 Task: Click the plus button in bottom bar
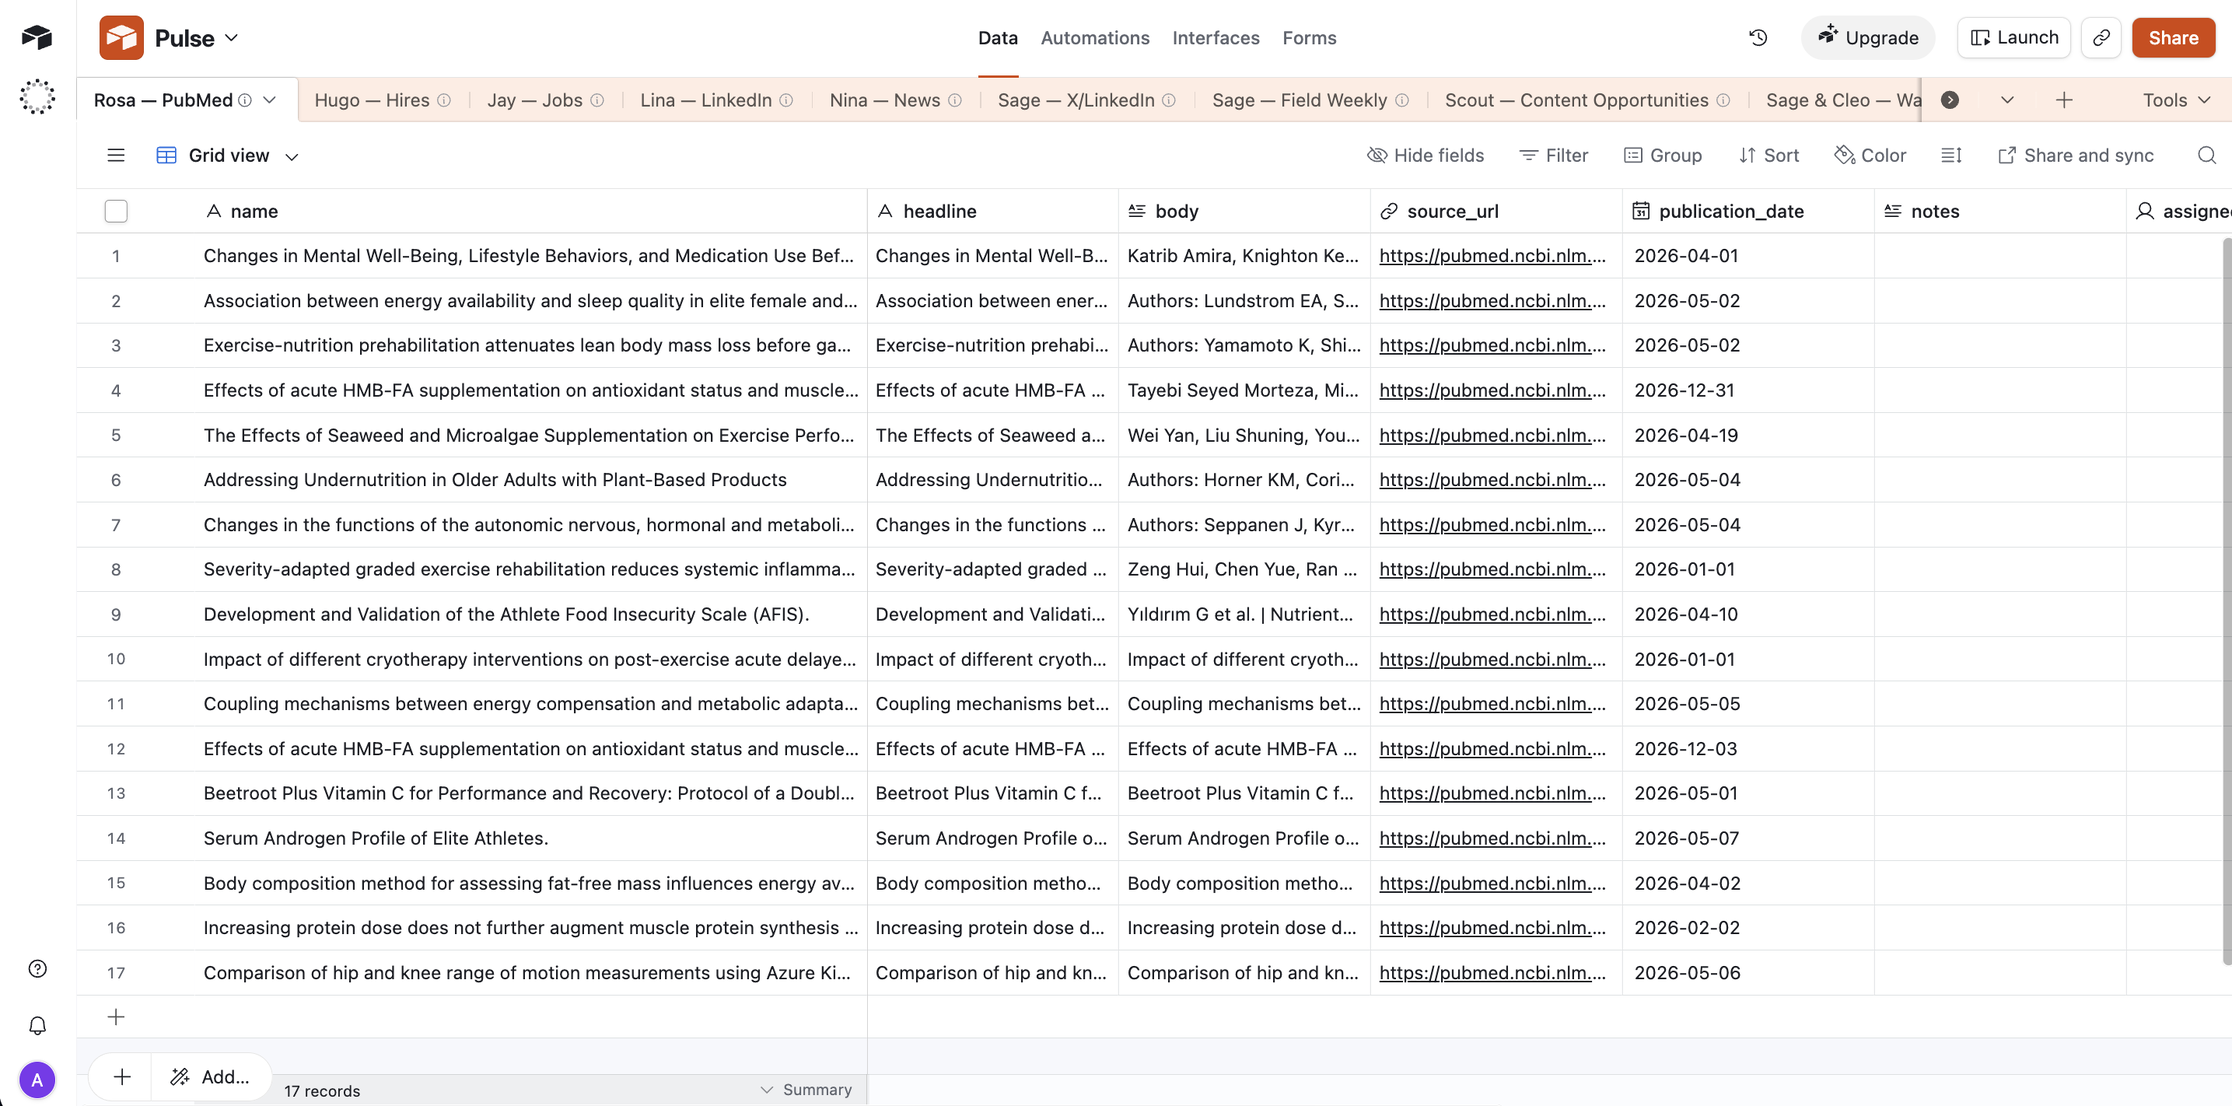121,1077
